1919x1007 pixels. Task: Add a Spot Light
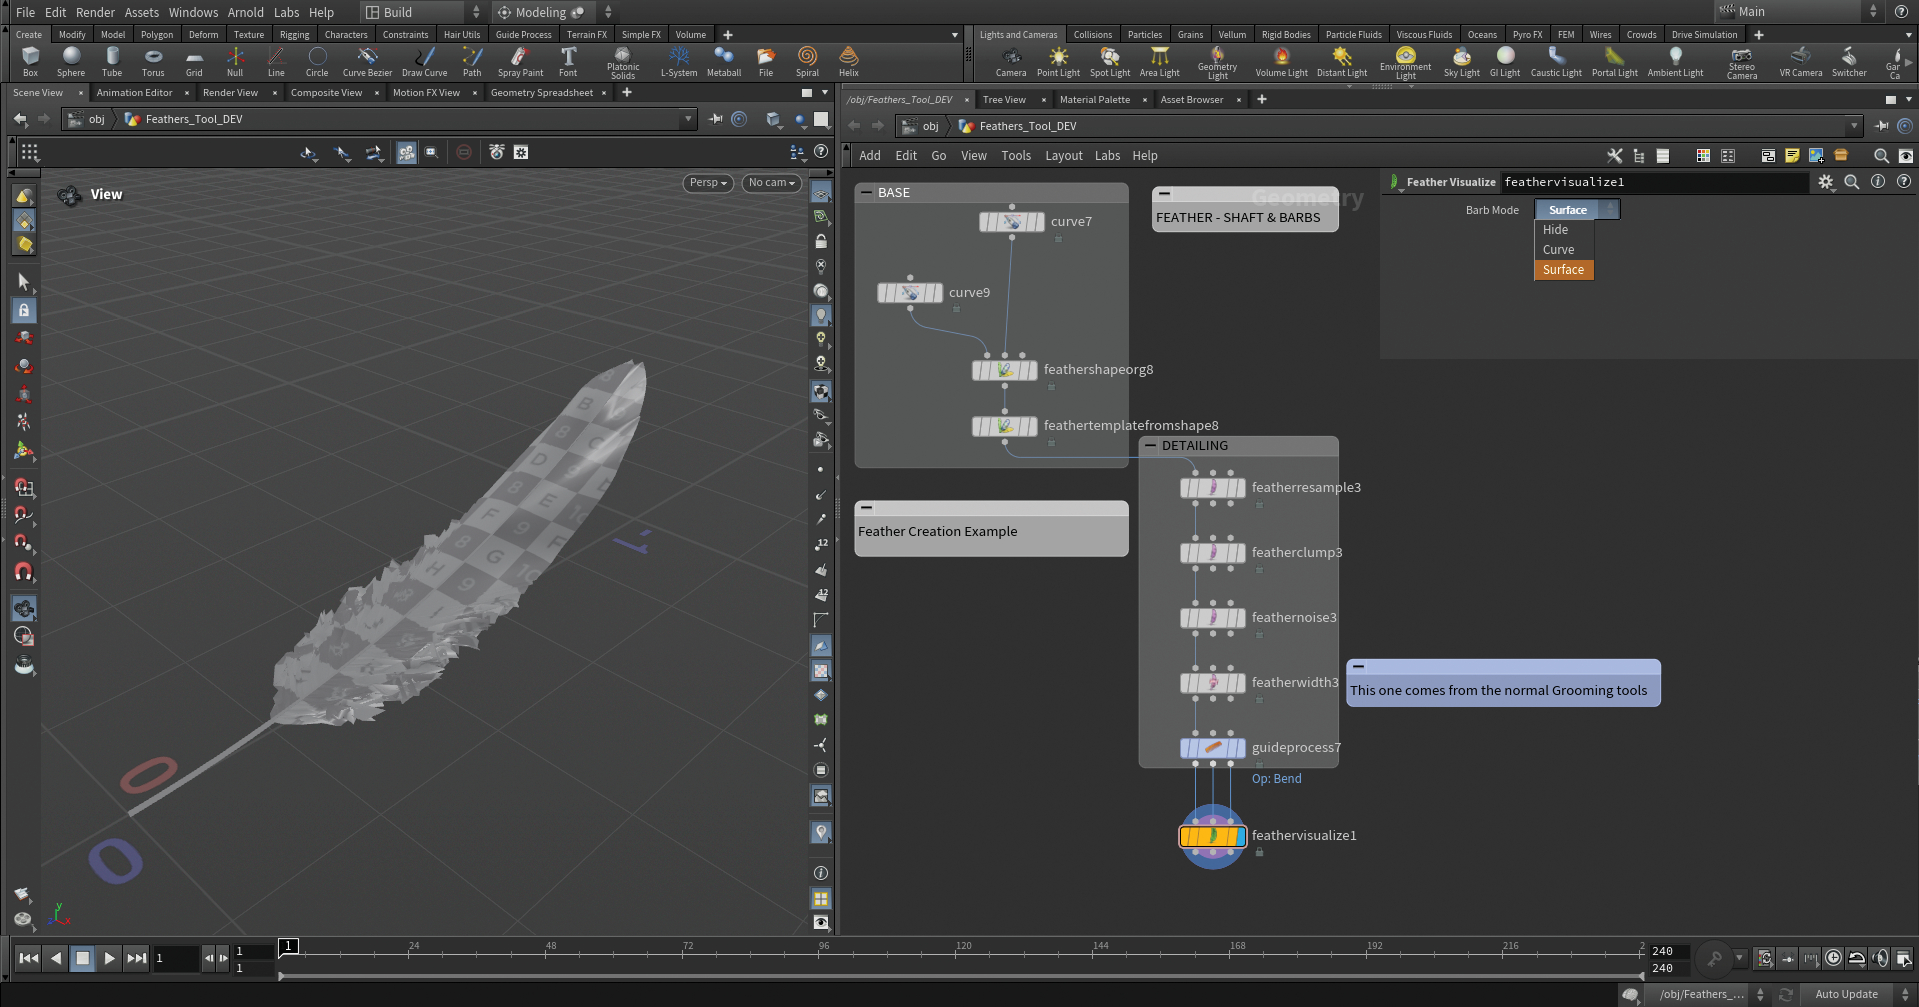click(x=1110, y=61)
